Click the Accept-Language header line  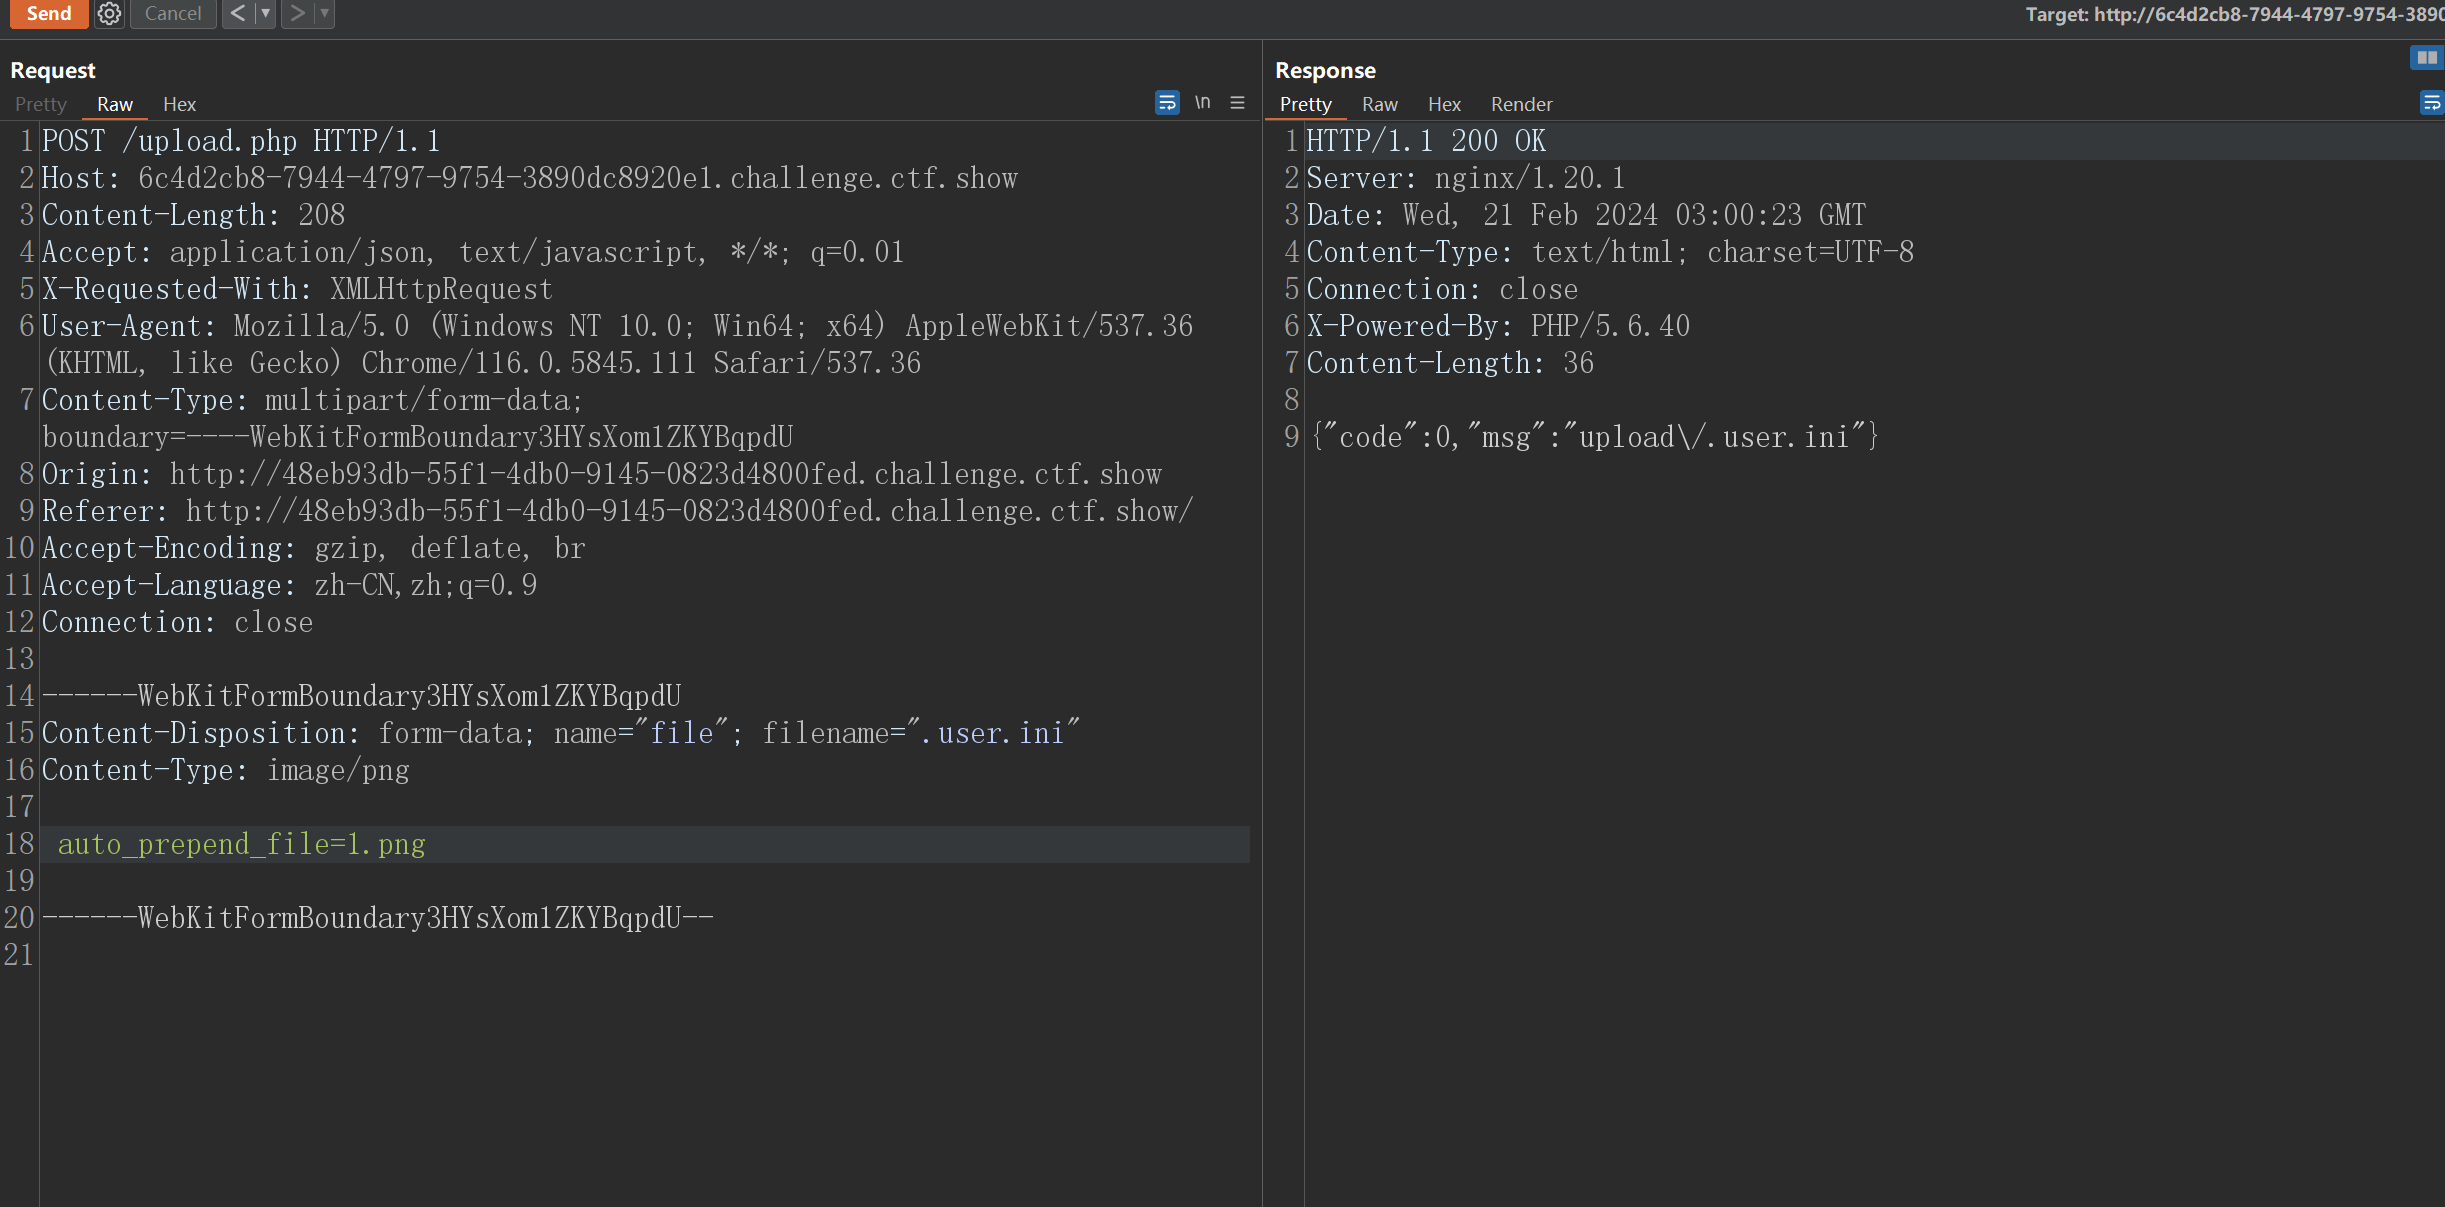[290, 585]
